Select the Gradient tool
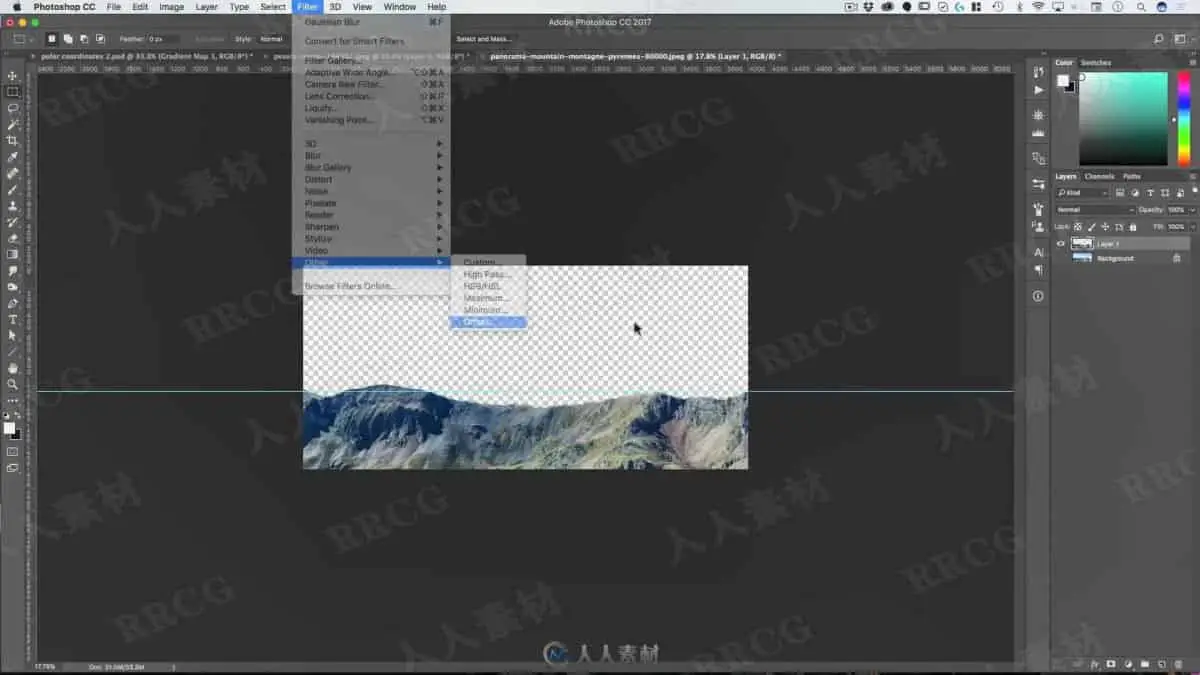Image resolution: width=1200 pixels, height=675 pixels. [x=12, y=254]
